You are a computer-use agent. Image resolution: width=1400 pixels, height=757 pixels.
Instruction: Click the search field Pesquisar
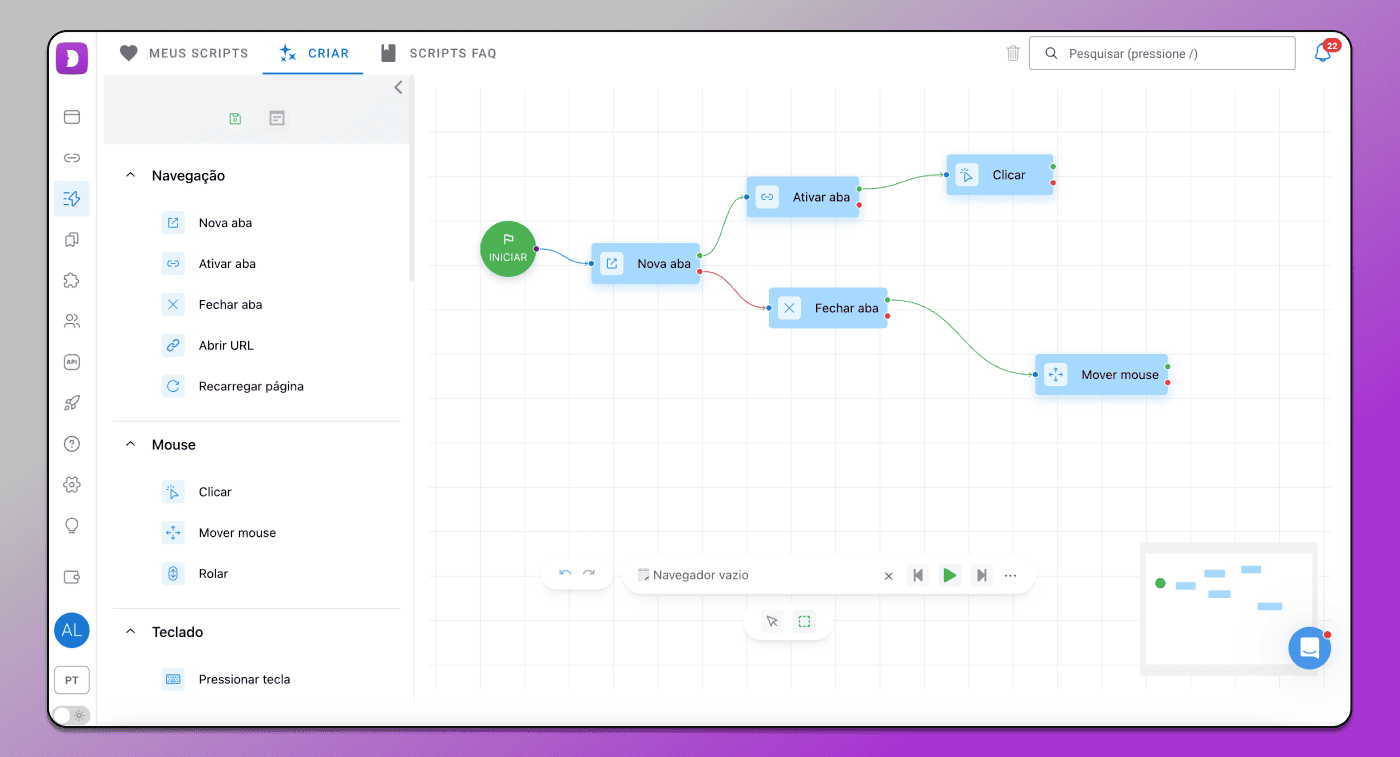click(1162, 53)
